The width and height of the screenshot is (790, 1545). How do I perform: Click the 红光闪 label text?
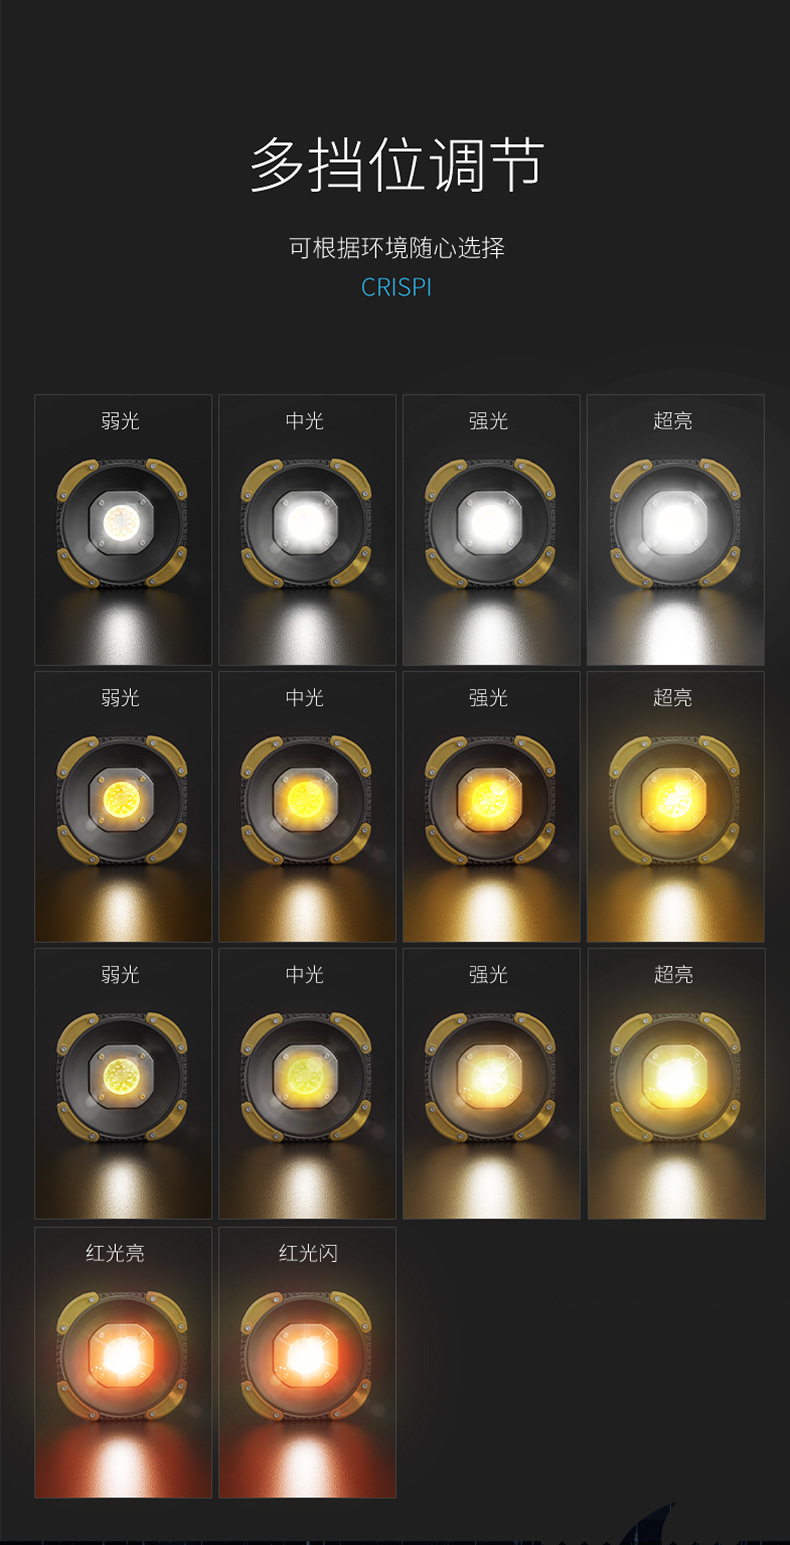coord(308,1253)
